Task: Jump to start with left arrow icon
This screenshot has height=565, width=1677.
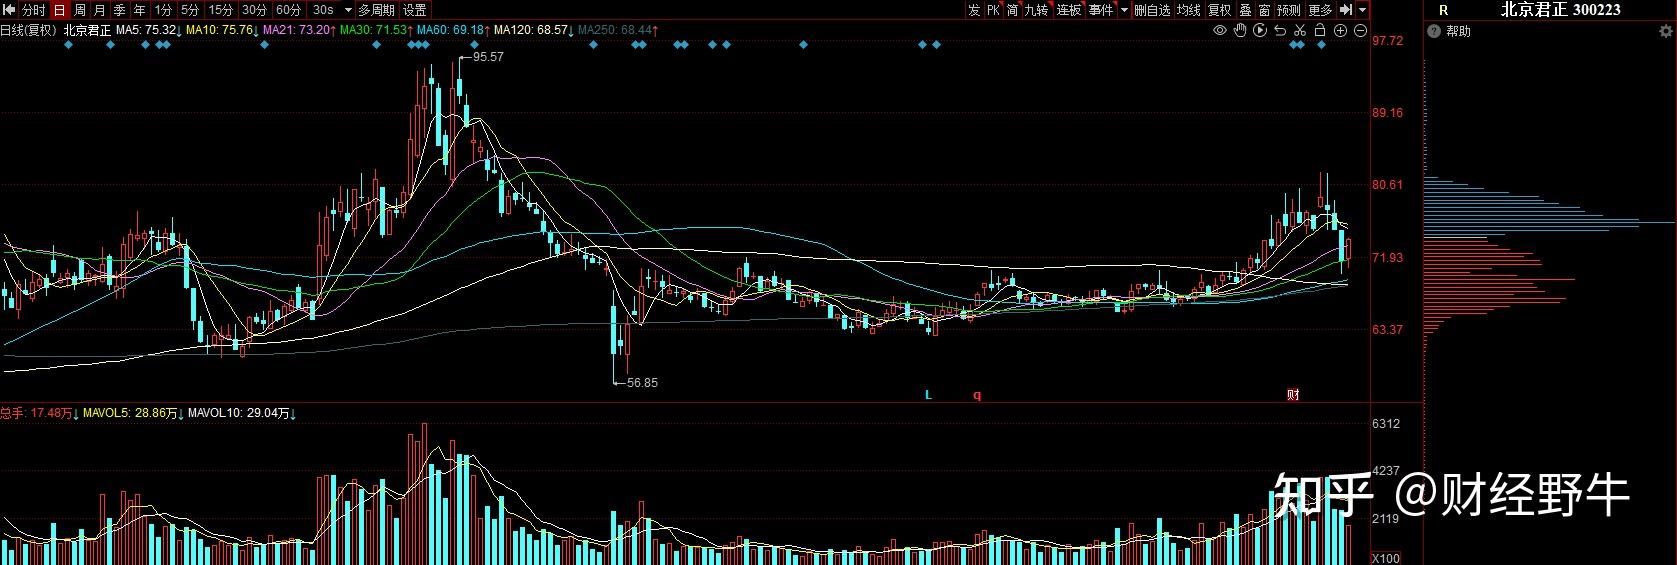Action: click(1346, 10)
